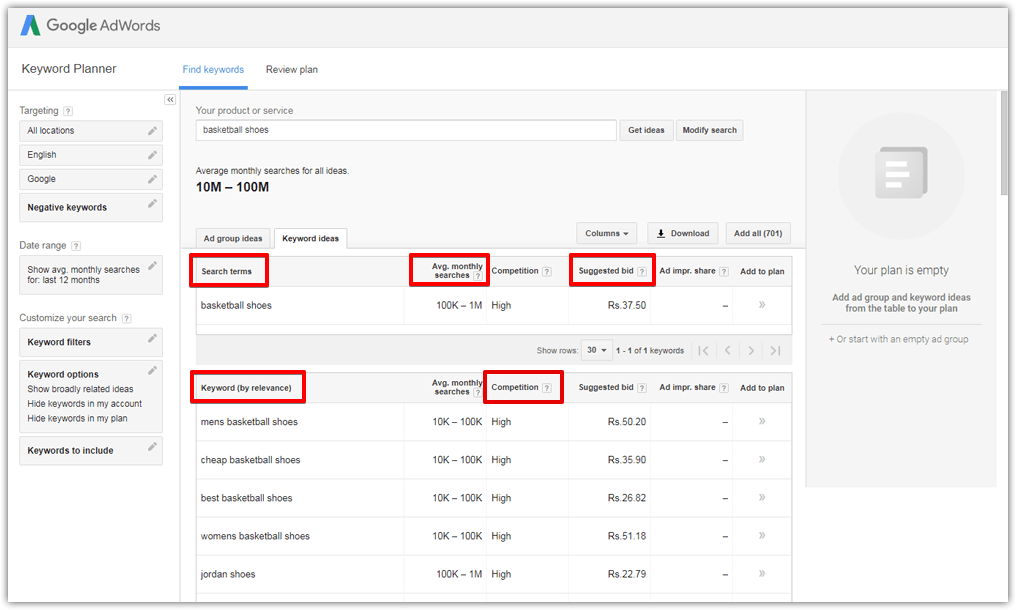
Task: Add mens basketball shoes to plan
Action: click(762, 421)
